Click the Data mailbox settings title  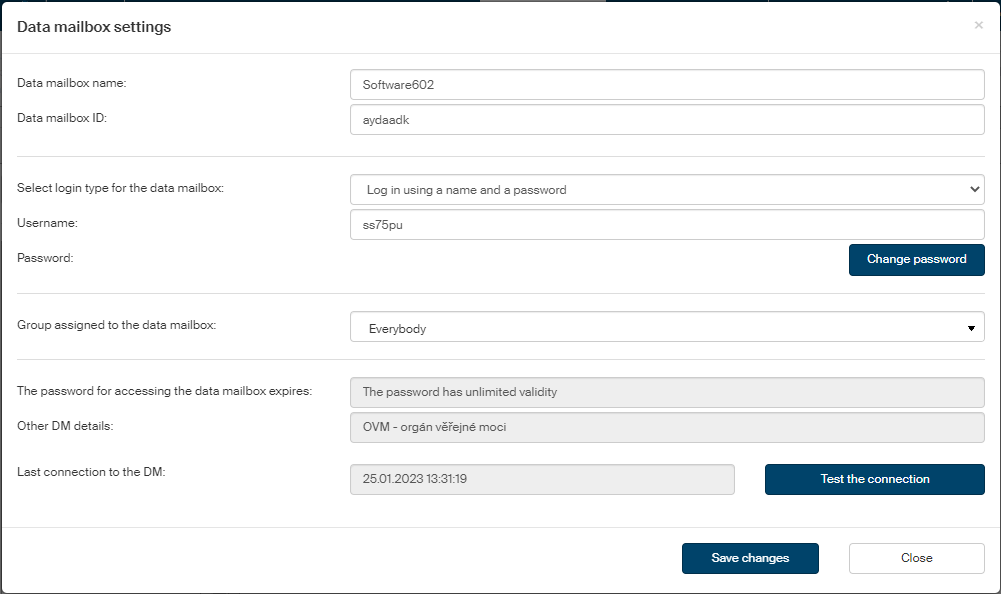(94, 27)
